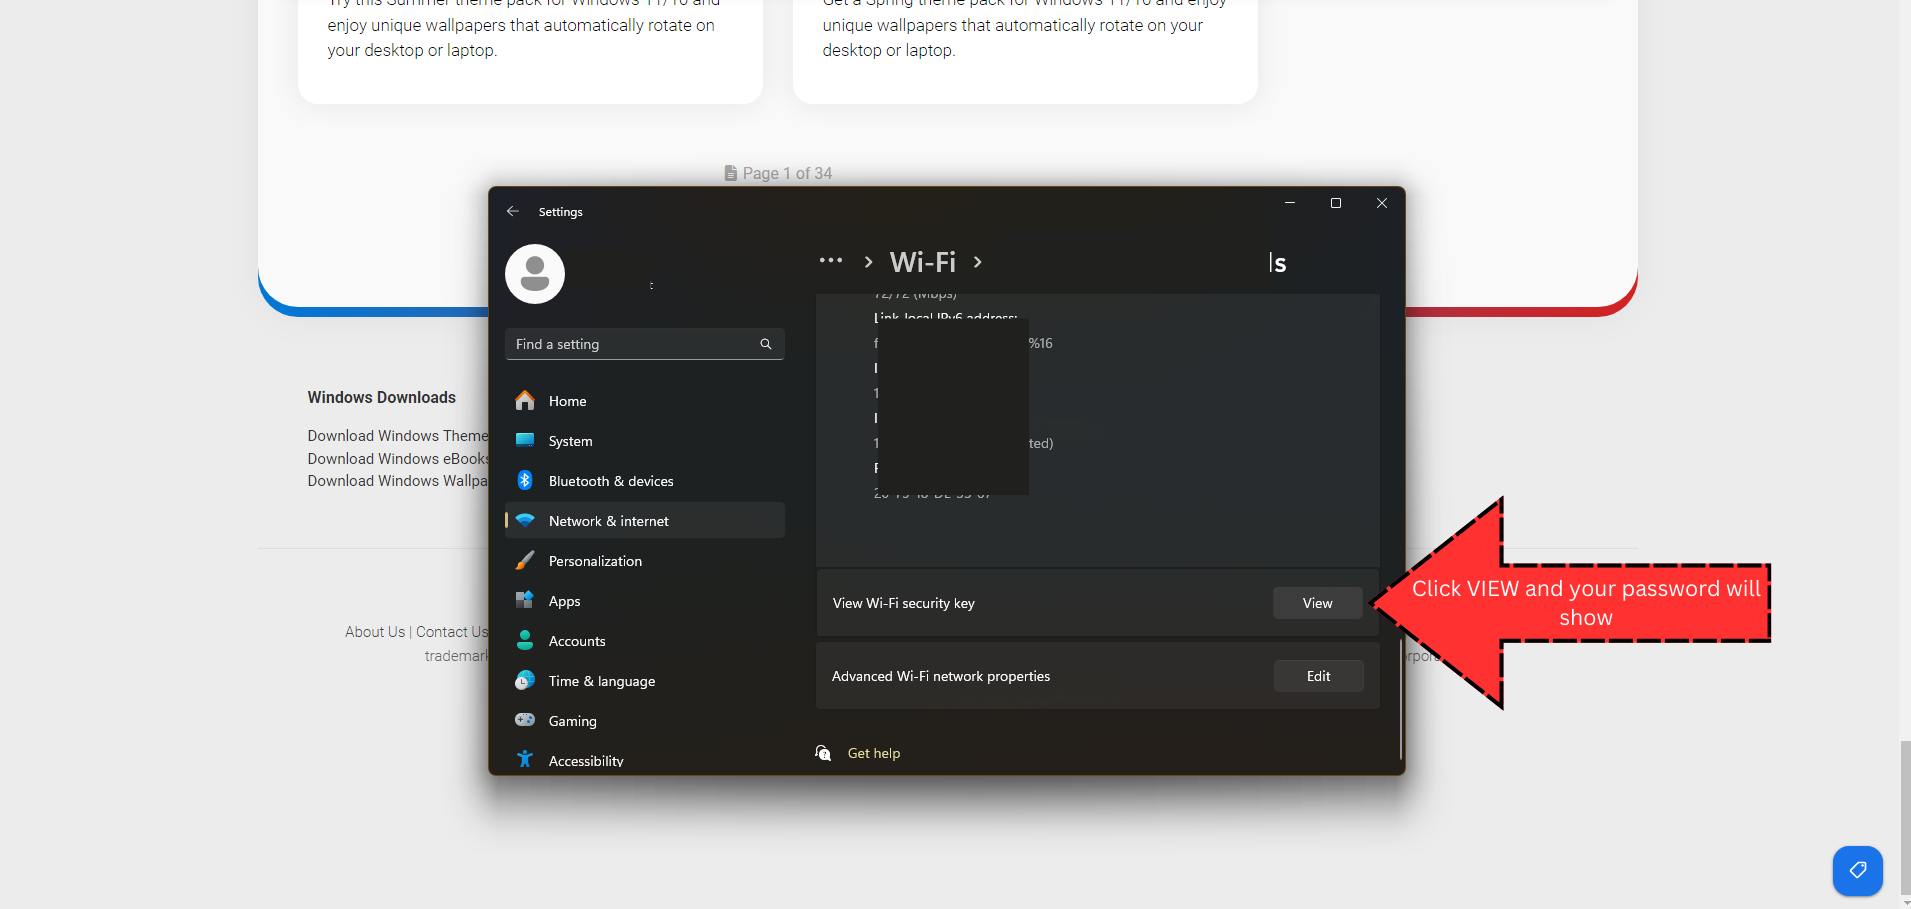Click the chevron after Wi-Fi breadcrumb
Viewport: 1911px width, 909px height.
[x=978, y=262]
